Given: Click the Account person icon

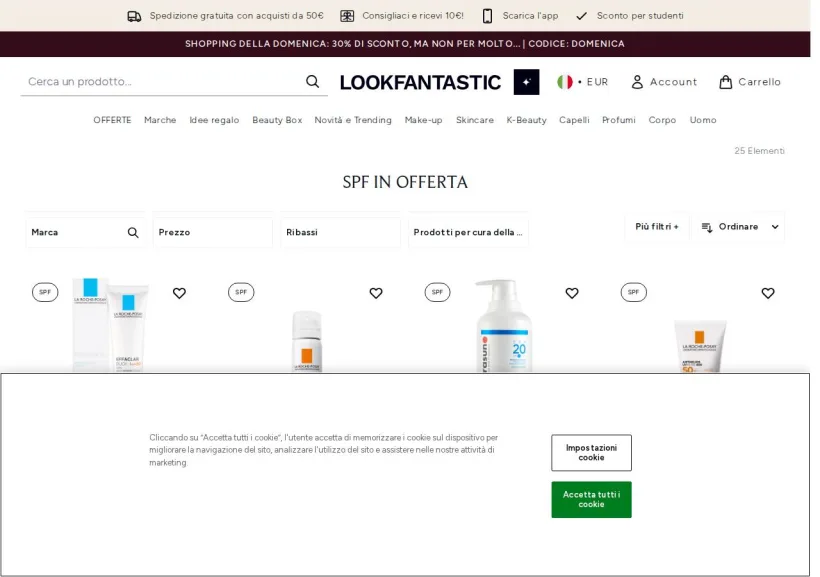Looking at the screenshot, I should coord(637,82).
